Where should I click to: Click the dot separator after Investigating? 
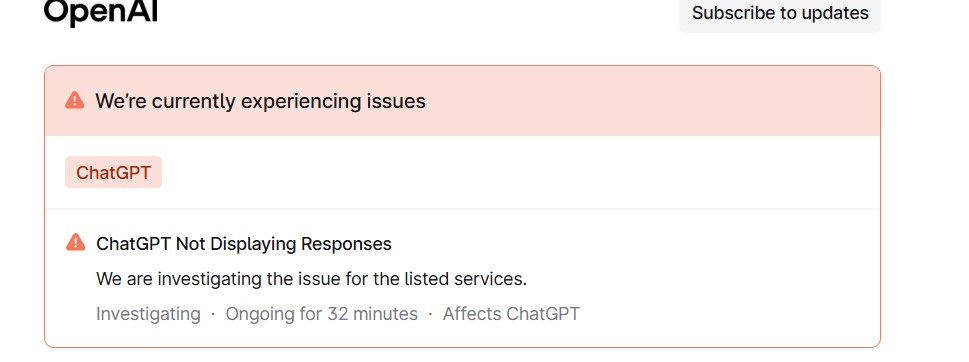tap(213, 314)
